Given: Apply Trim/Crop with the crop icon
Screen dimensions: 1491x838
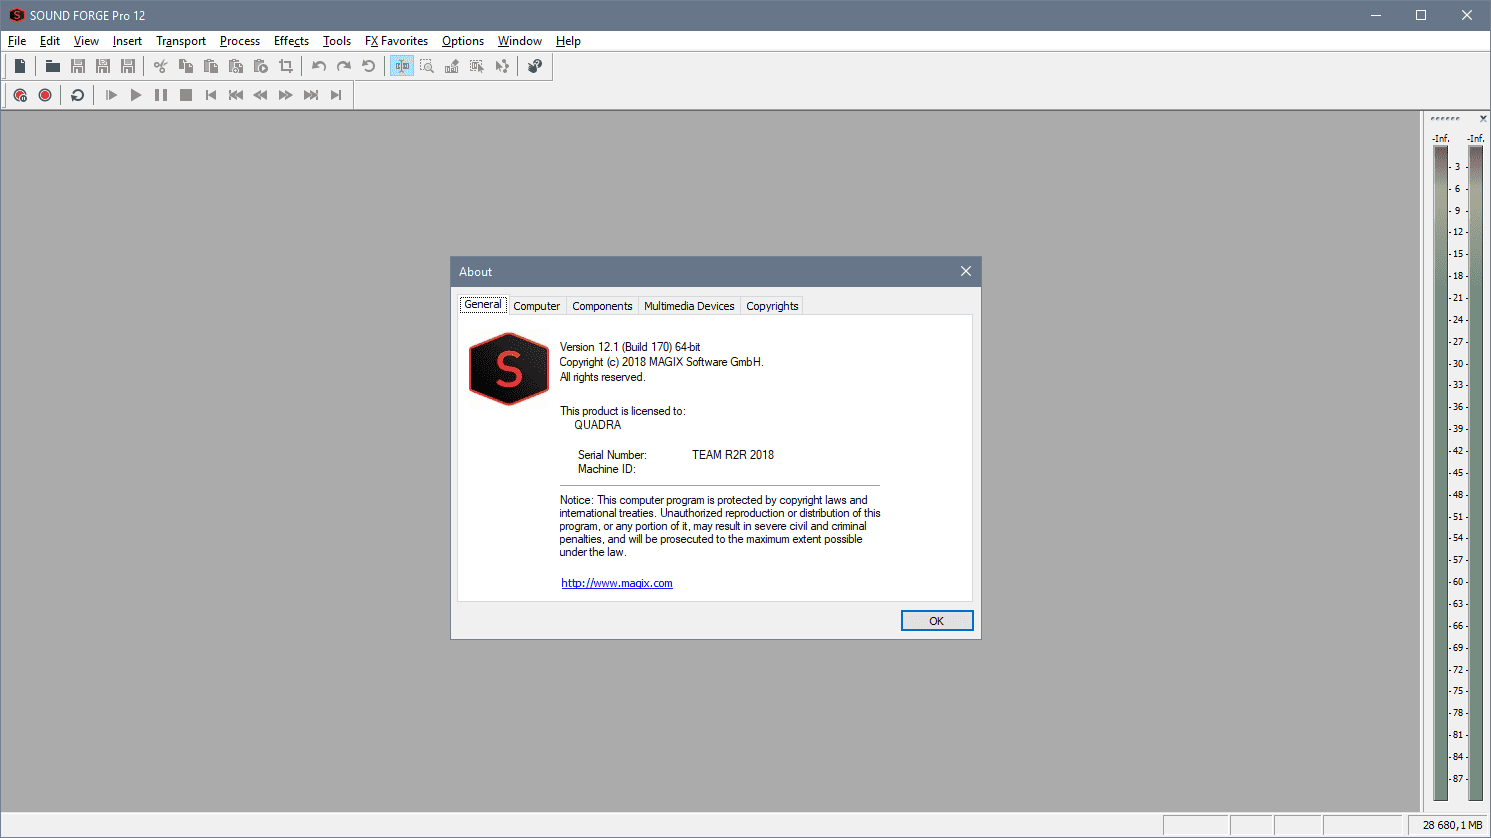Looking at the screenshot, I should click(286, 66).
